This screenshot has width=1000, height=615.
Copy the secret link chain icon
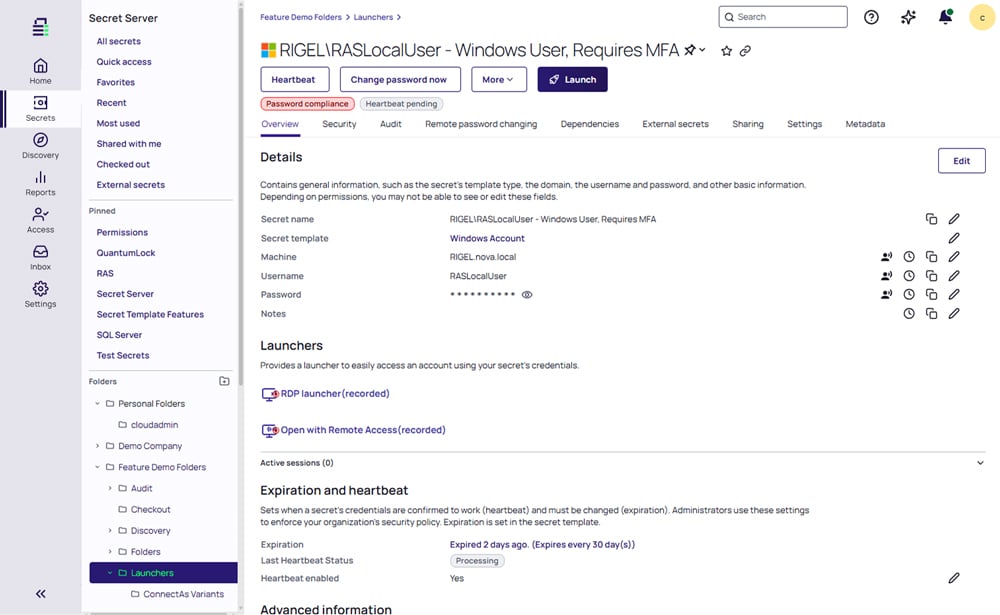pos(745,50)
